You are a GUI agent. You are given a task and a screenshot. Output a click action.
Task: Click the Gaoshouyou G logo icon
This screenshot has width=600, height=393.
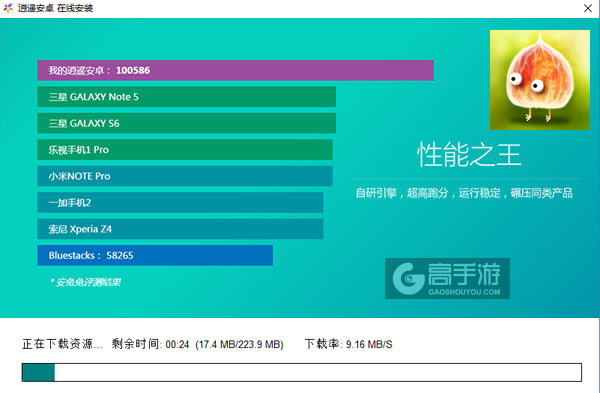click(409, 278)
